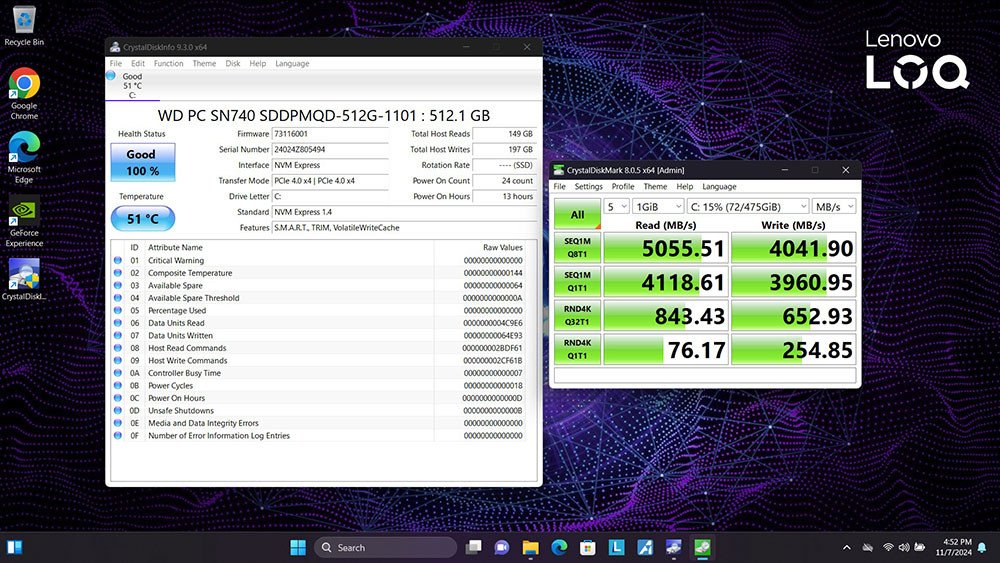Open the Microsoft Edge desktop shortcut
The image size is (1000, 563).
pyautogui.click(x=24, y=157)
